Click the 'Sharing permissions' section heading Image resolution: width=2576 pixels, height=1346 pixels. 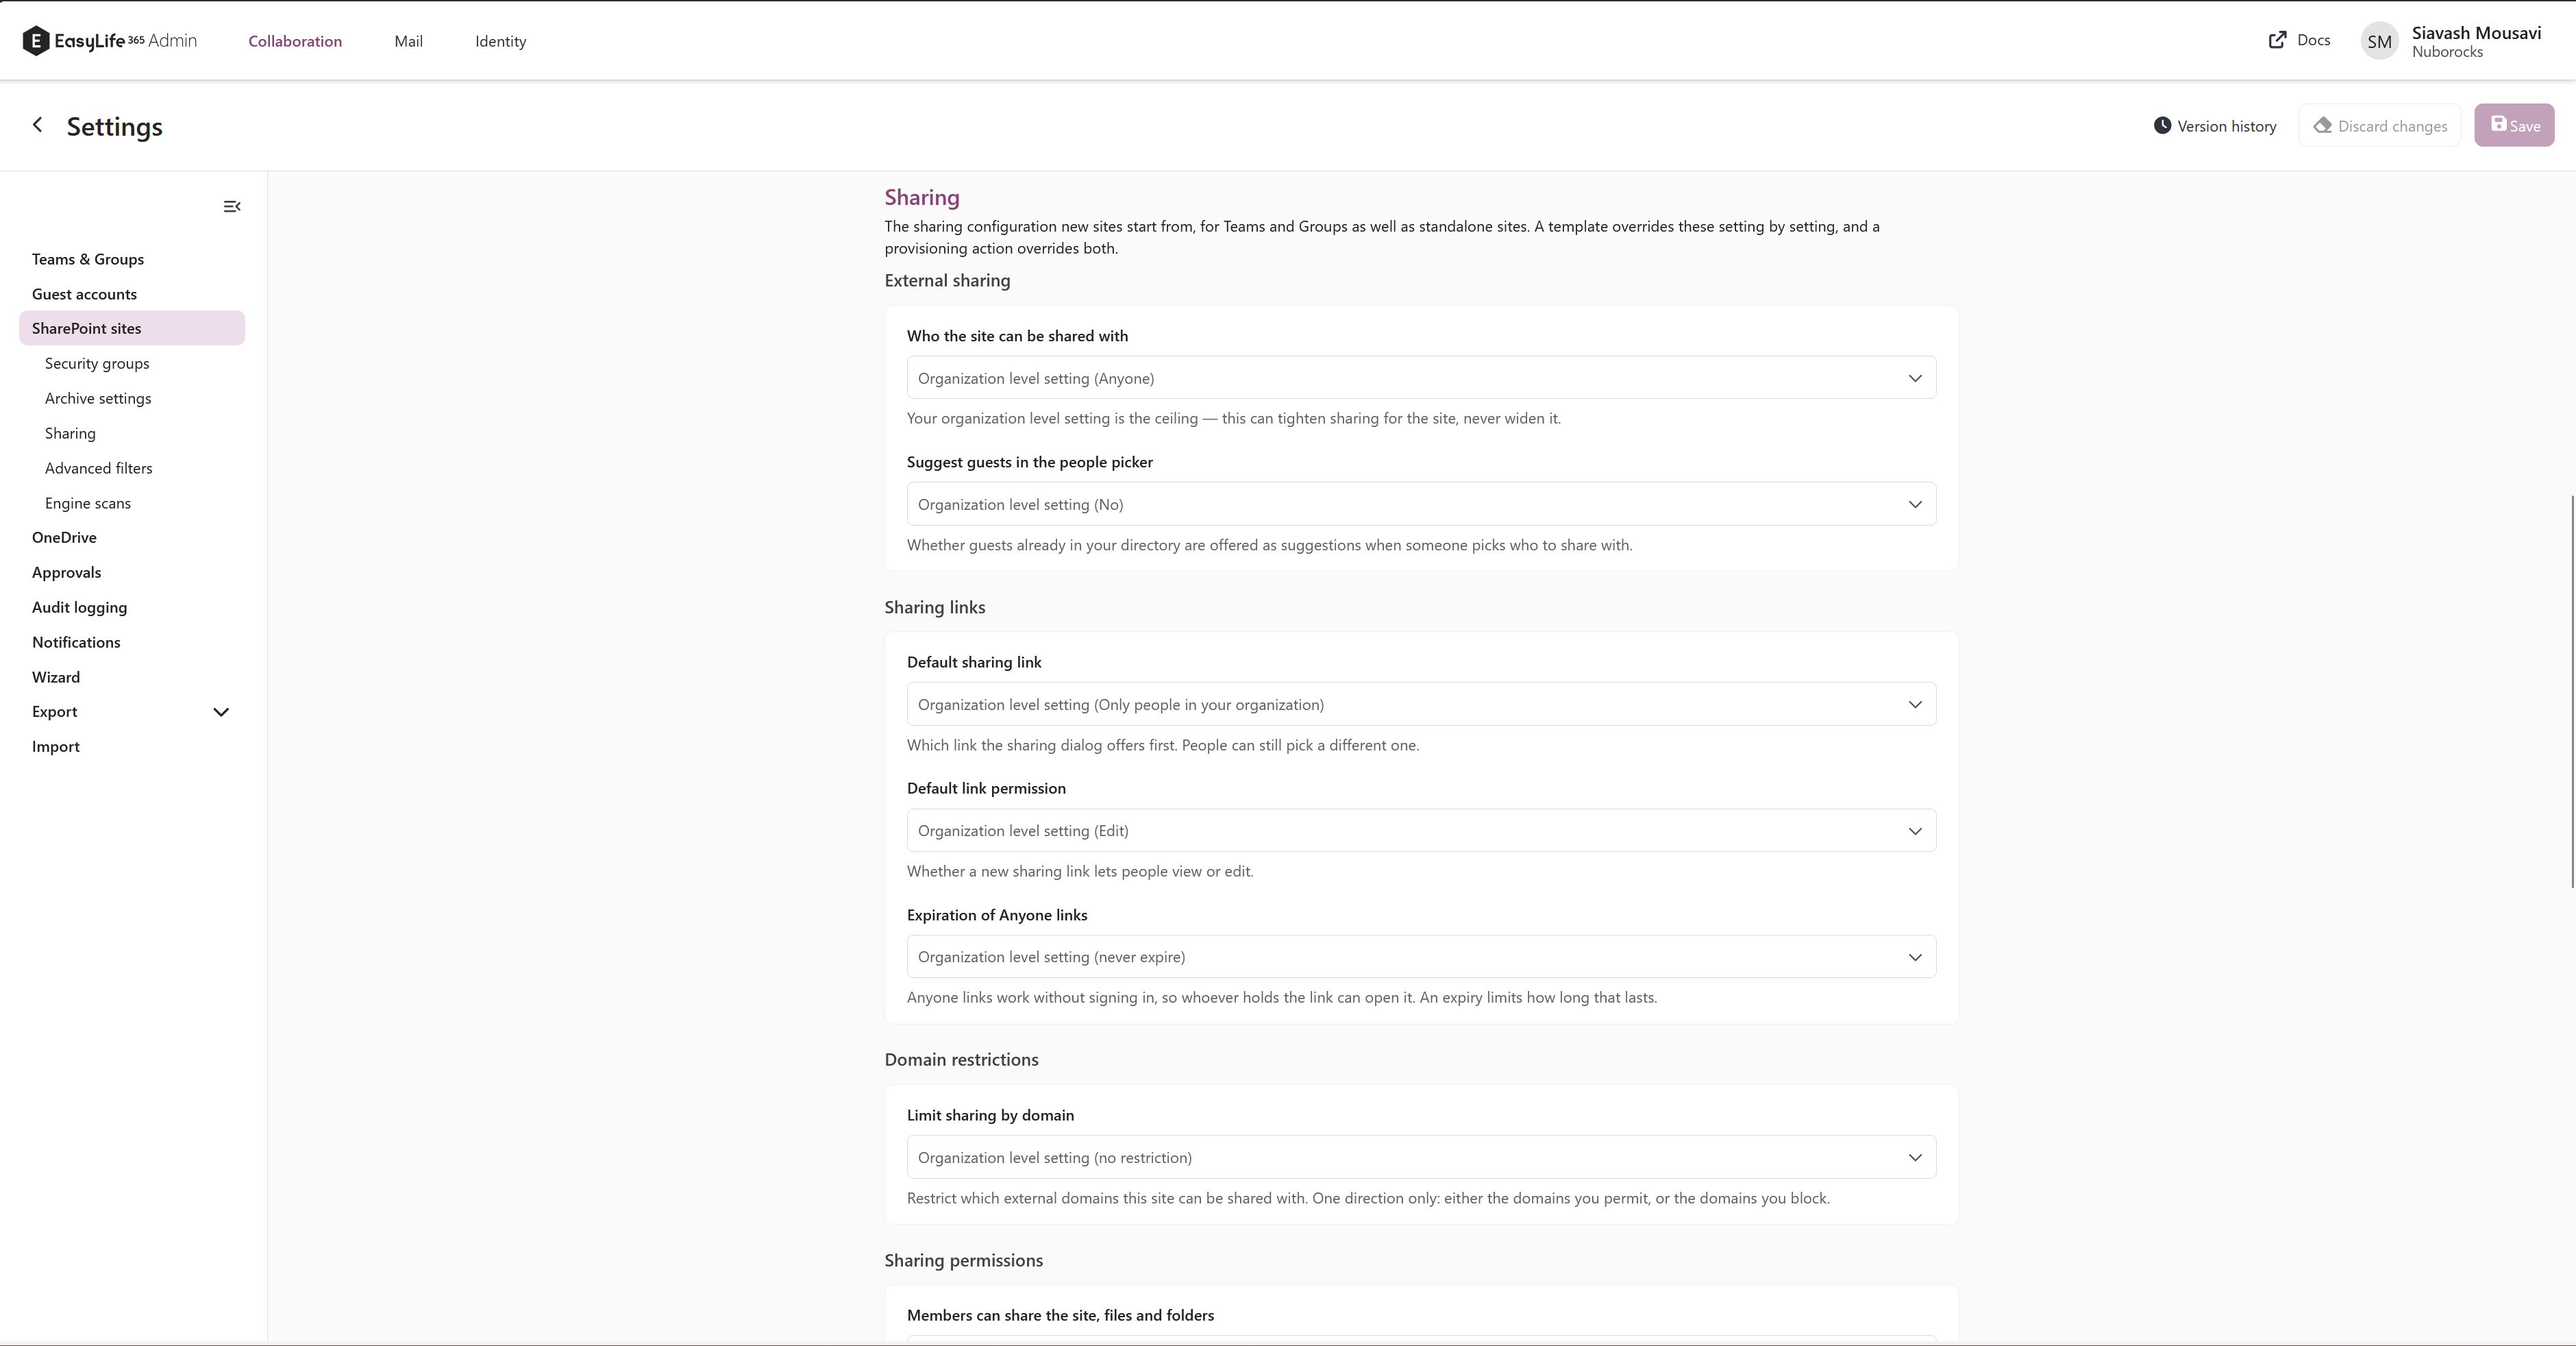(x=963, y=1260)
